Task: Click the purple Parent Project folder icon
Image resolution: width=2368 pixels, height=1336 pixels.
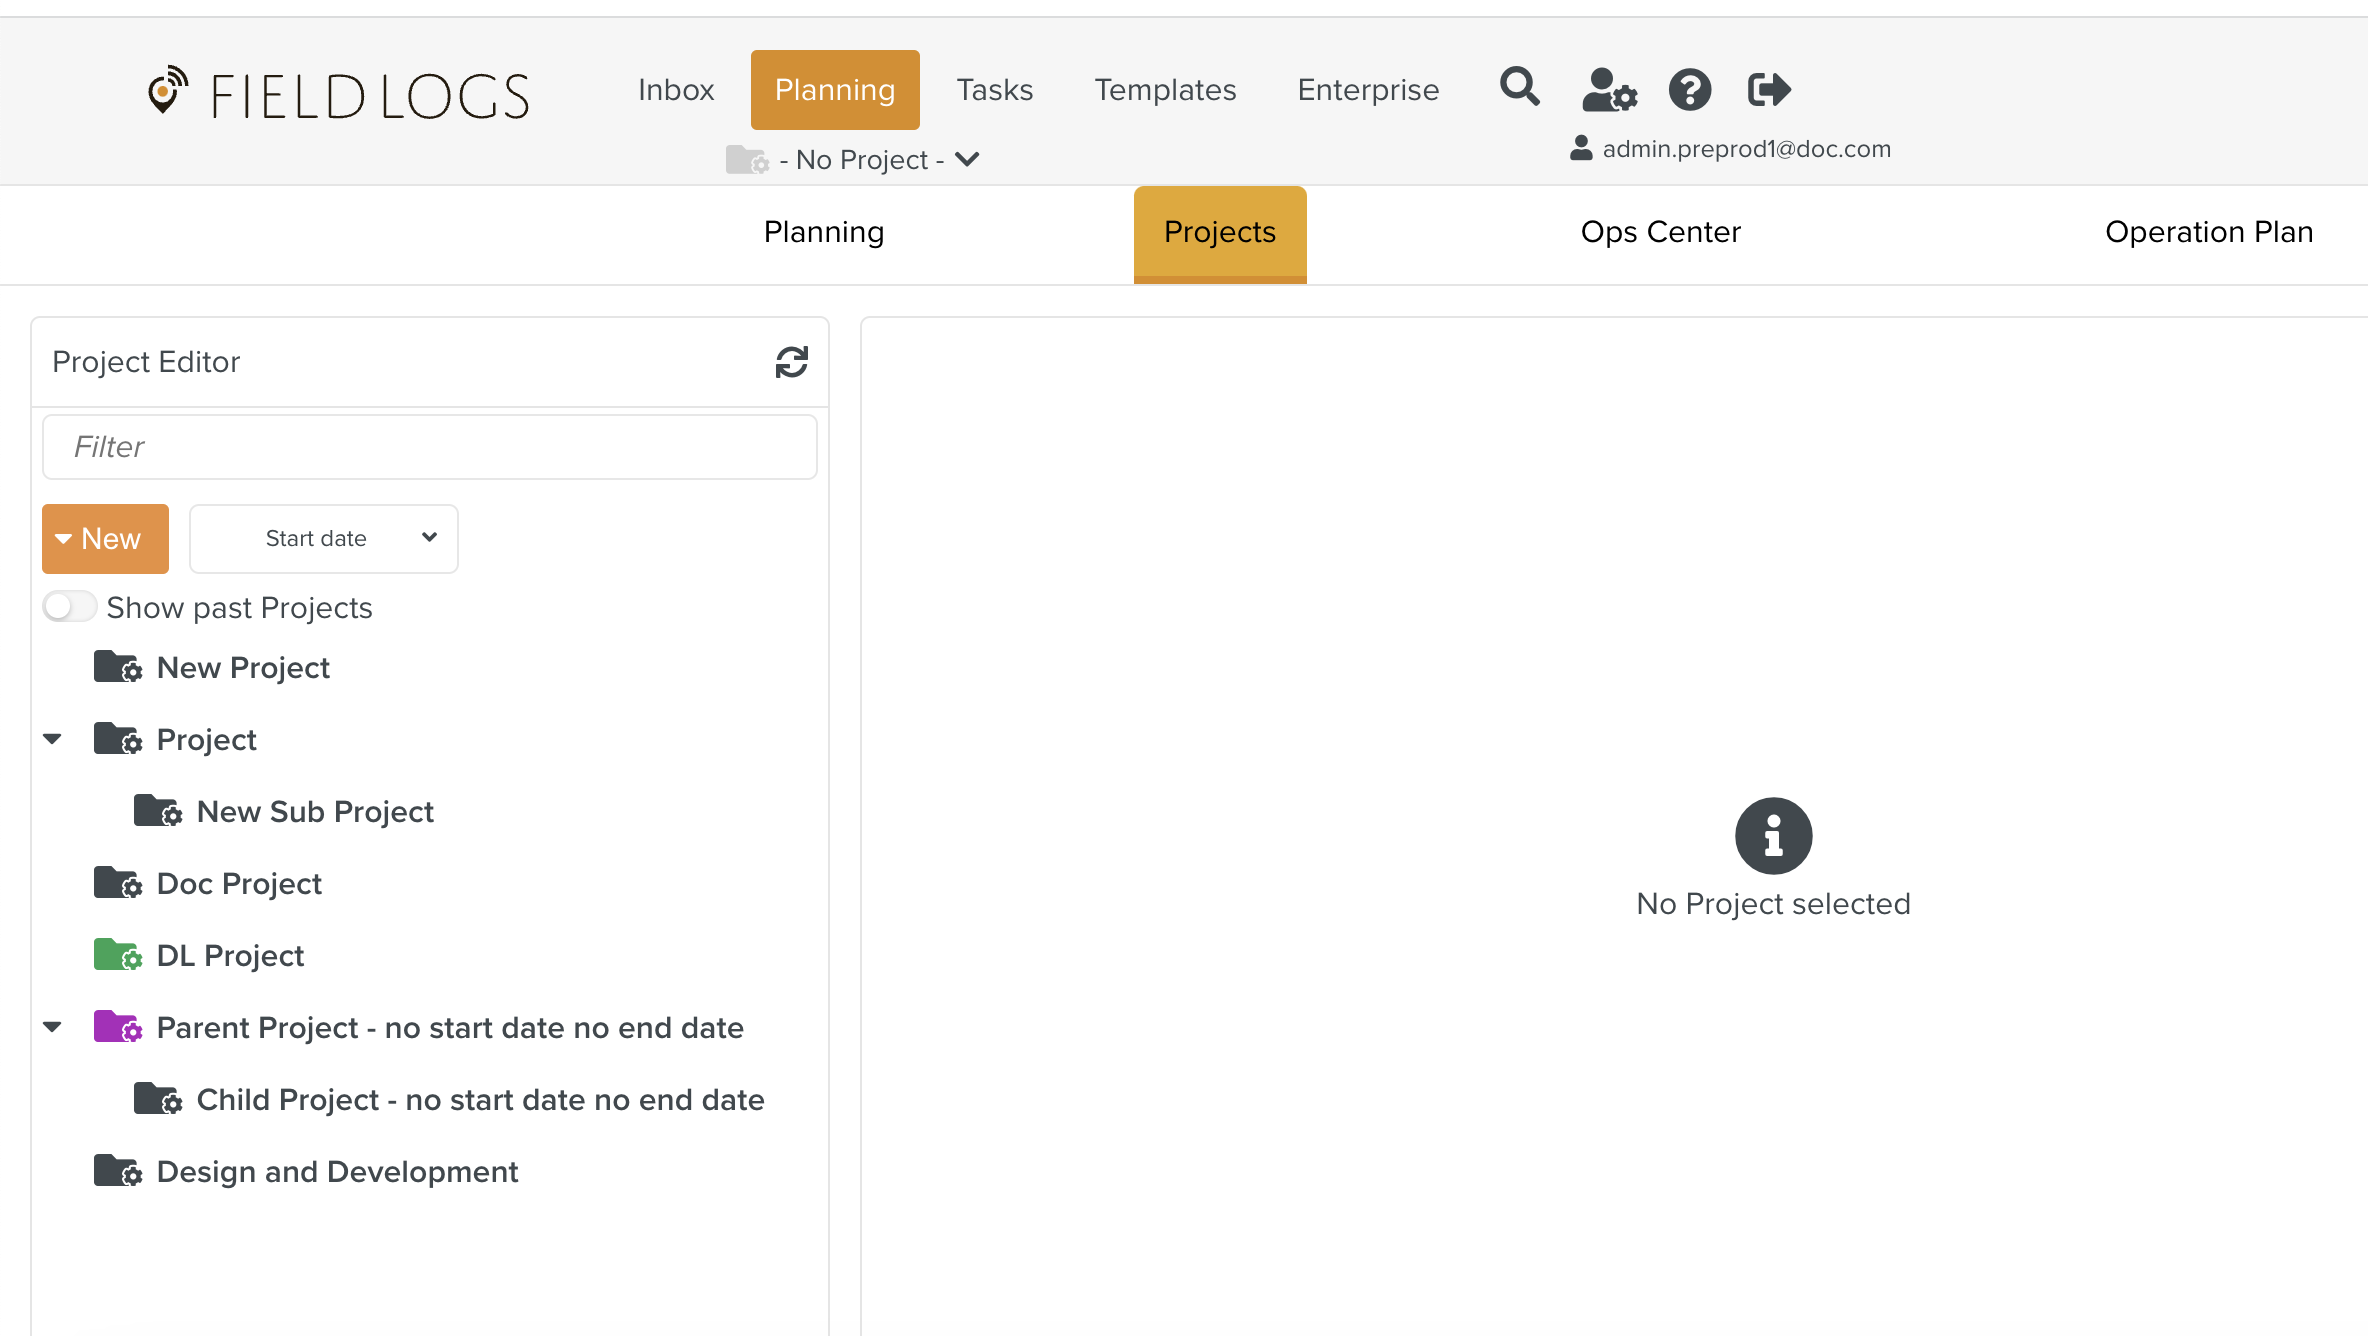Action: 117,1027
